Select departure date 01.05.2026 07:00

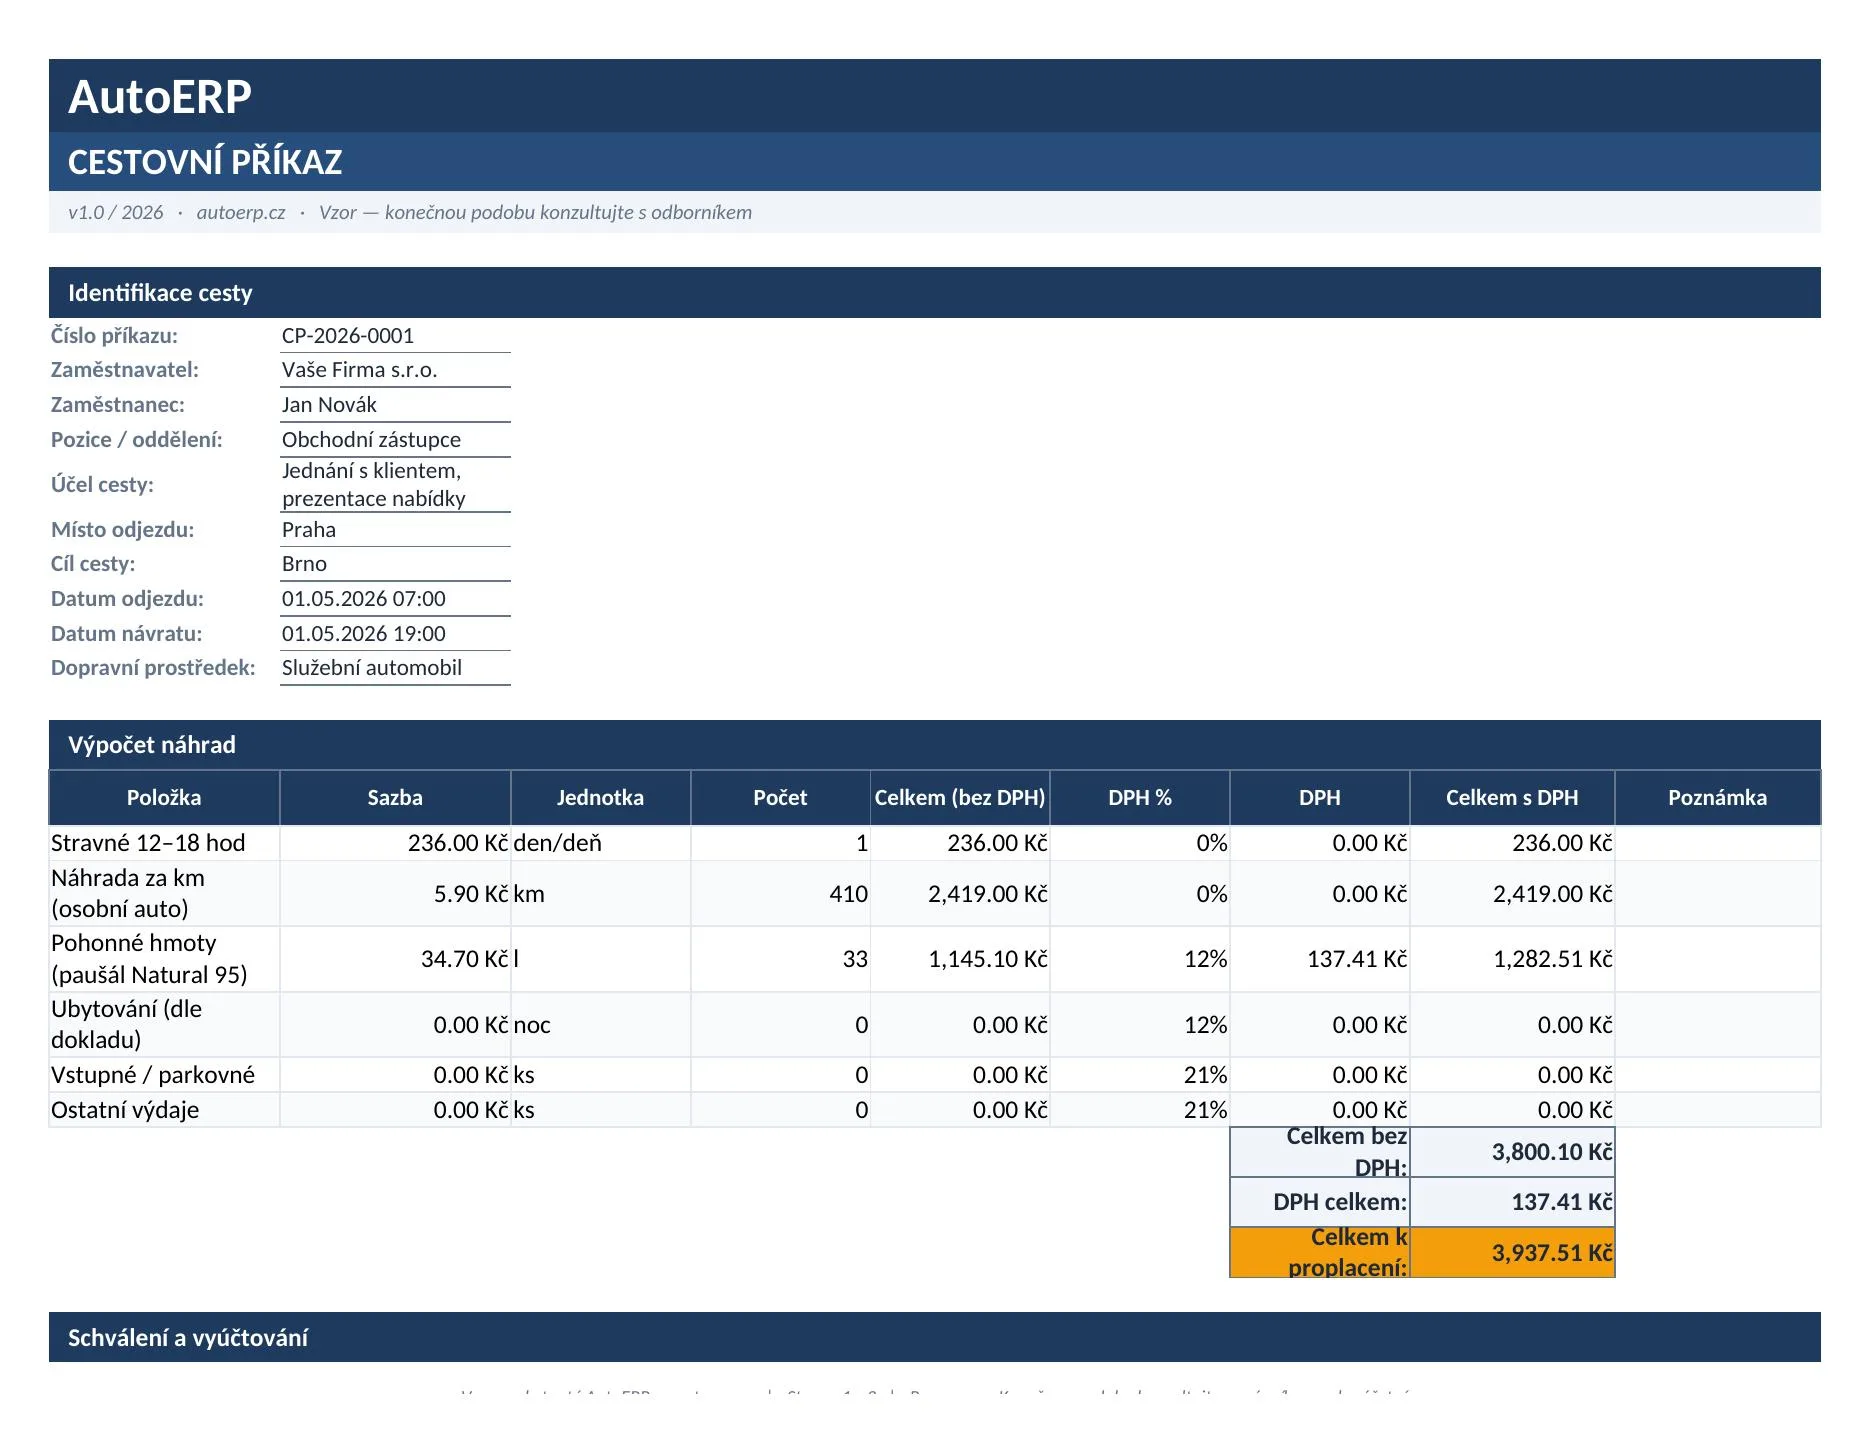(395, 599)
